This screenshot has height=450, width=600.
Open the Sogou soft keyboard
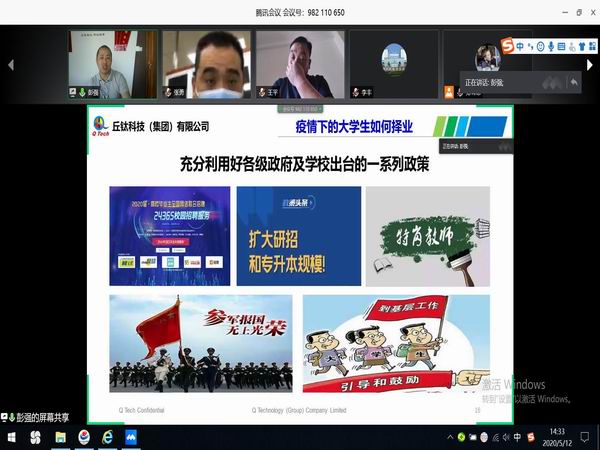click(x=561, y=47)
